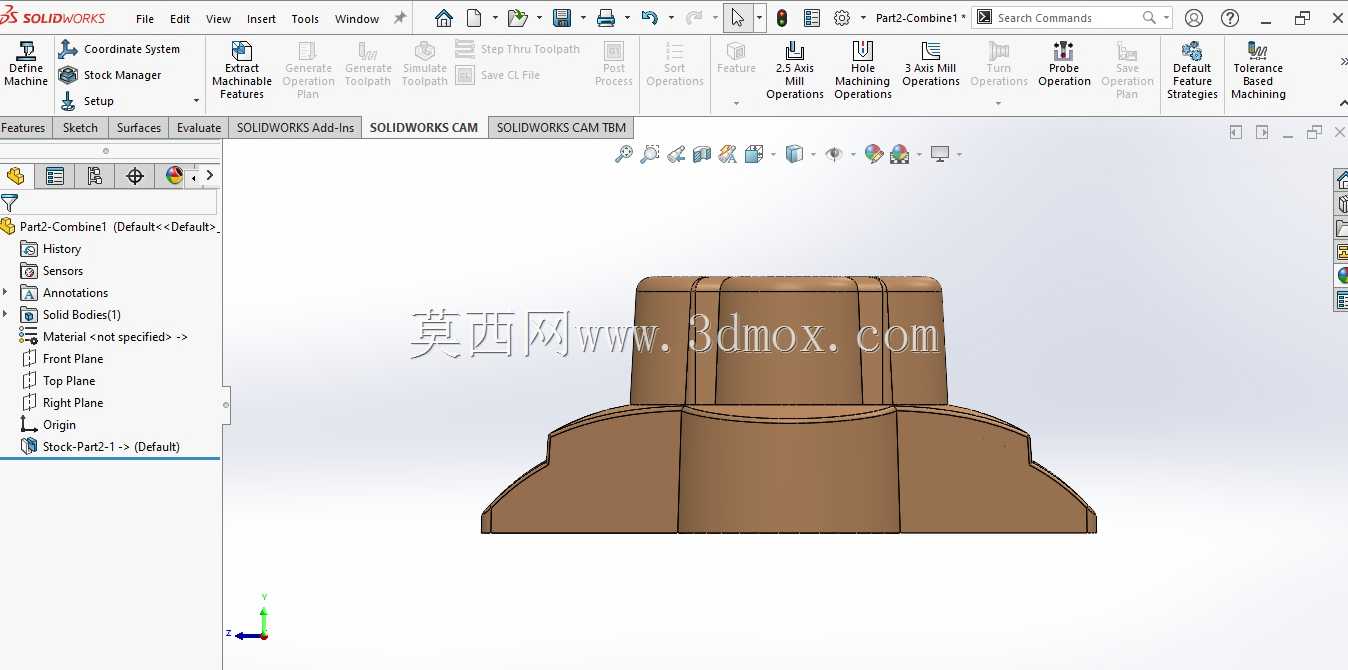1348x670 pixels.
Task: Switch to Sketch ribbon tab
Action: tap(80, 128)
